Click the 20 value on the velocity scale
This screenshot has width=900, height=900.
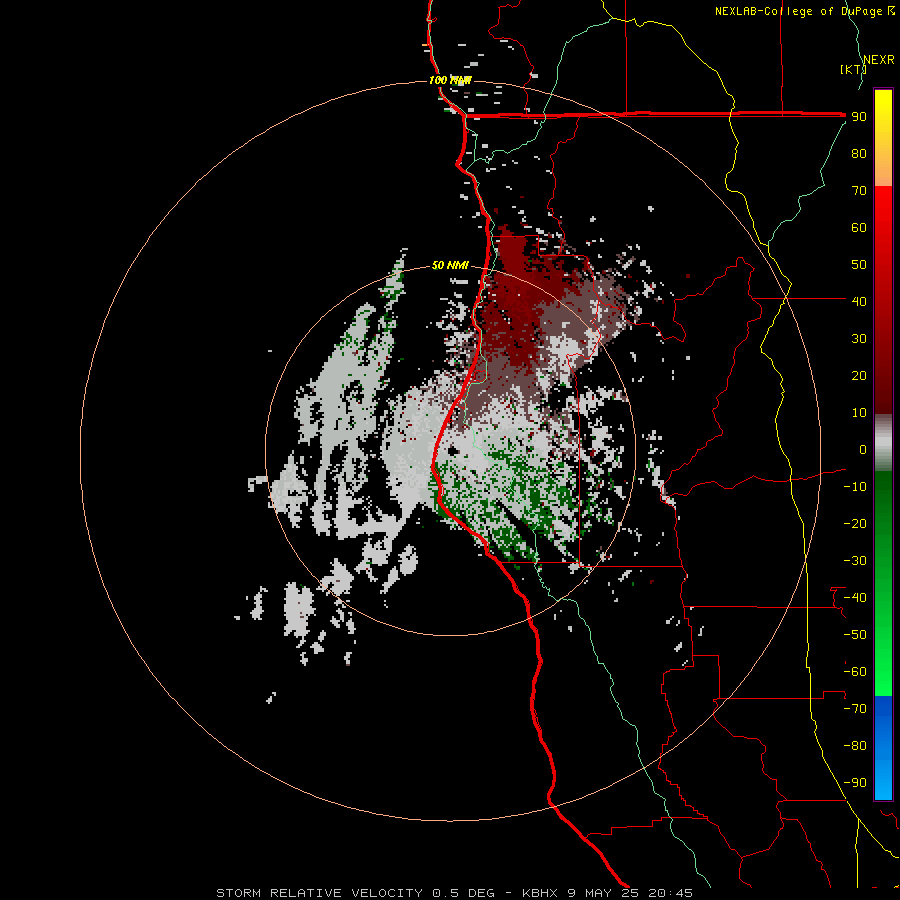pos(859,375)
